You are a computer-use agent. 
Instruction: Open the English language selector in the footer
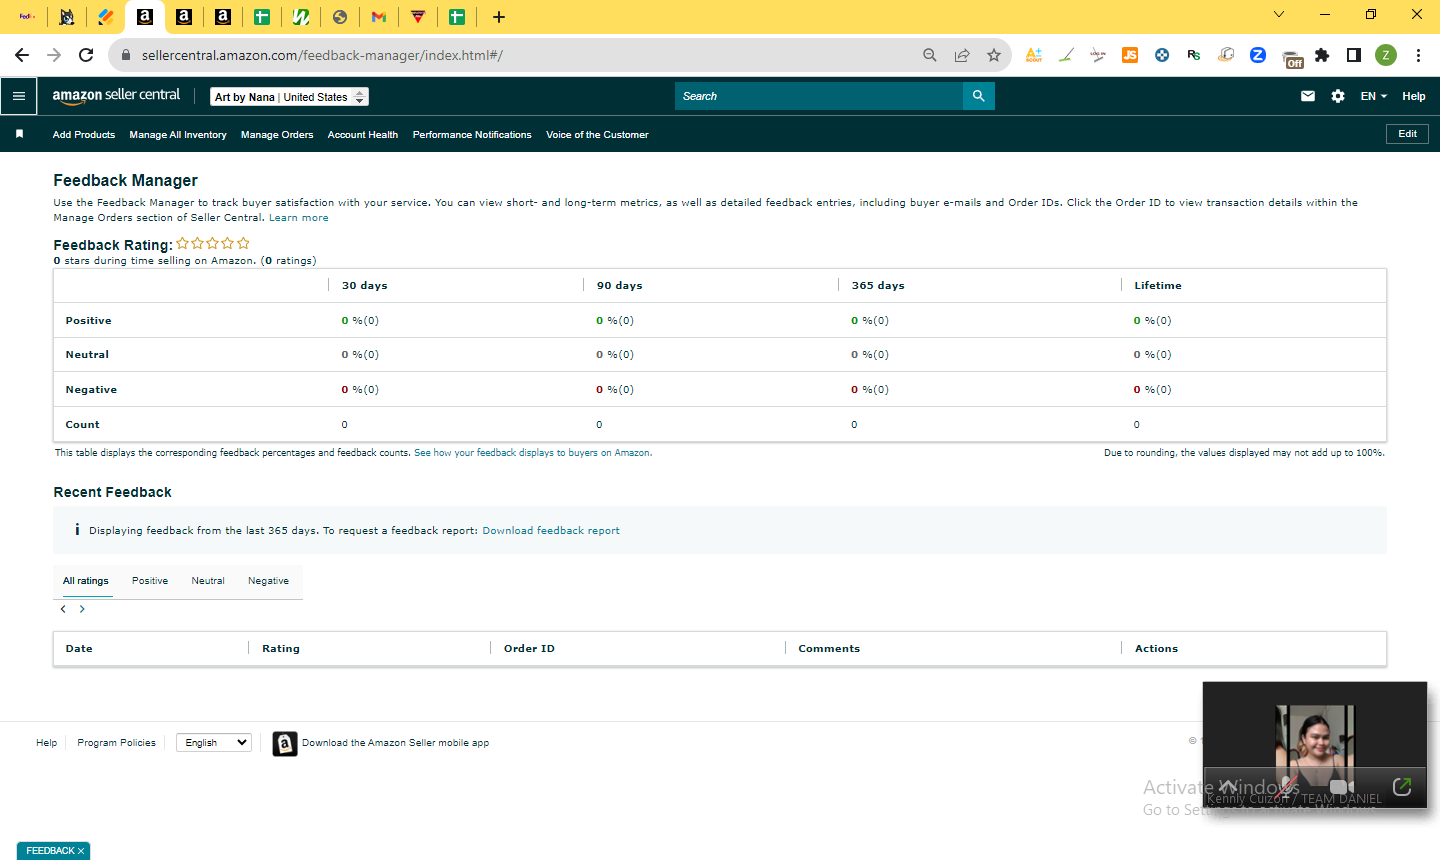tap(214, 743)
